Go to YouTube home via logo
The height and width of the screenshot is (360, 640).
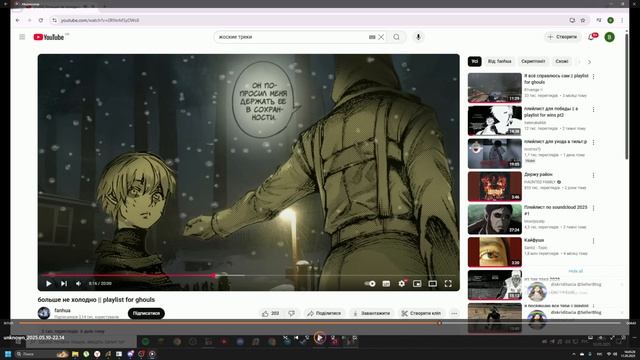(x=49, y=37)
